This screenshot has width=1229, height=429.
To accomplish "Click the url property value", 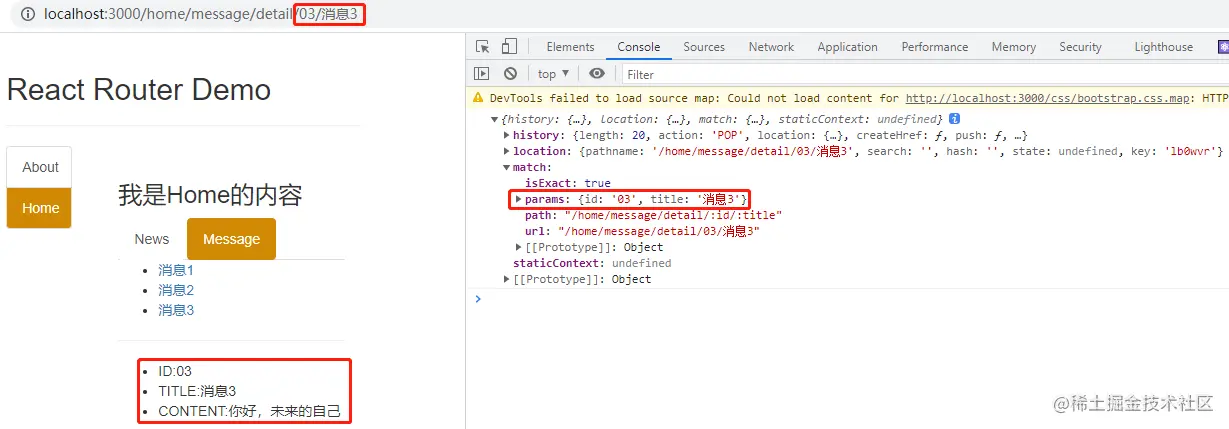I will [x=658, y=231].
